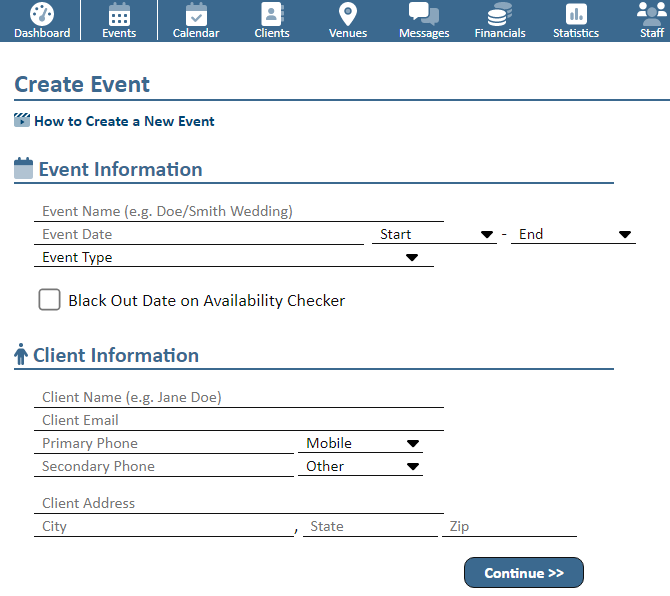This screenshot has height=596, width=670.
Task: Open Statistics via the bar chart icon
Action: [576, 14]
